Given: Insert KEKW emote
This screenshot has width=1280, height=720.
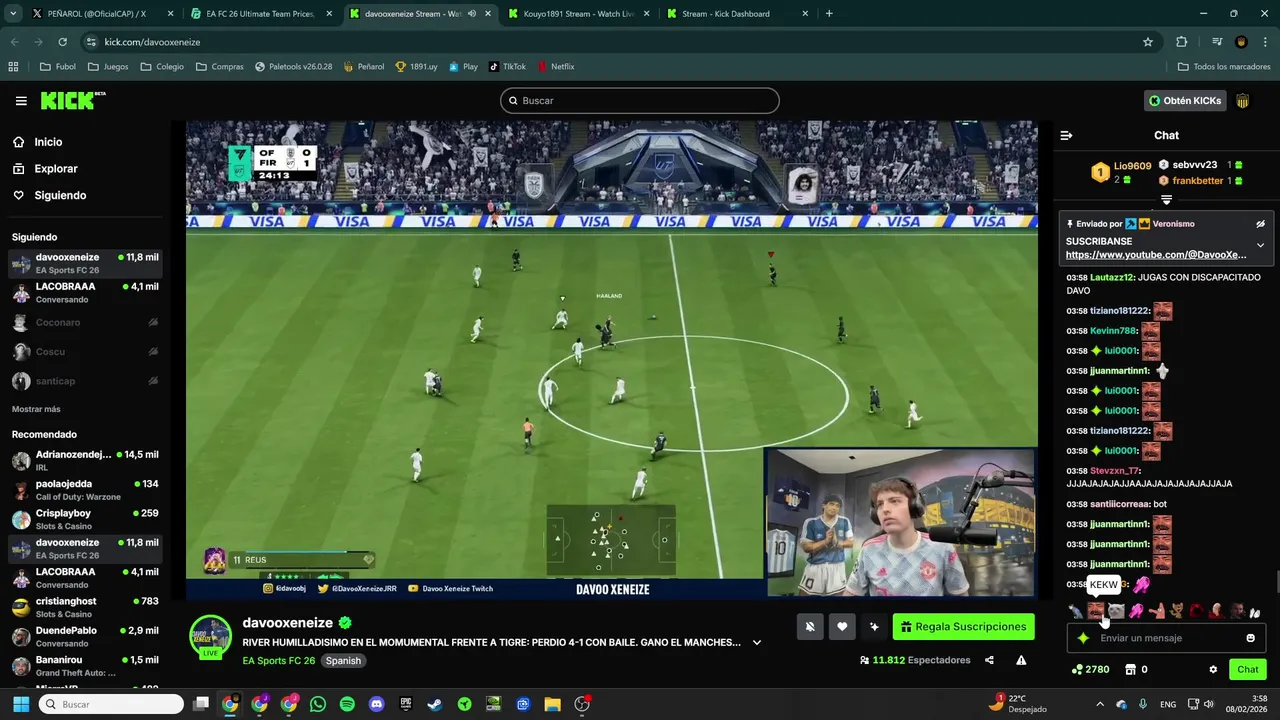Looking at the screenshot, I should pos(1096,611).
